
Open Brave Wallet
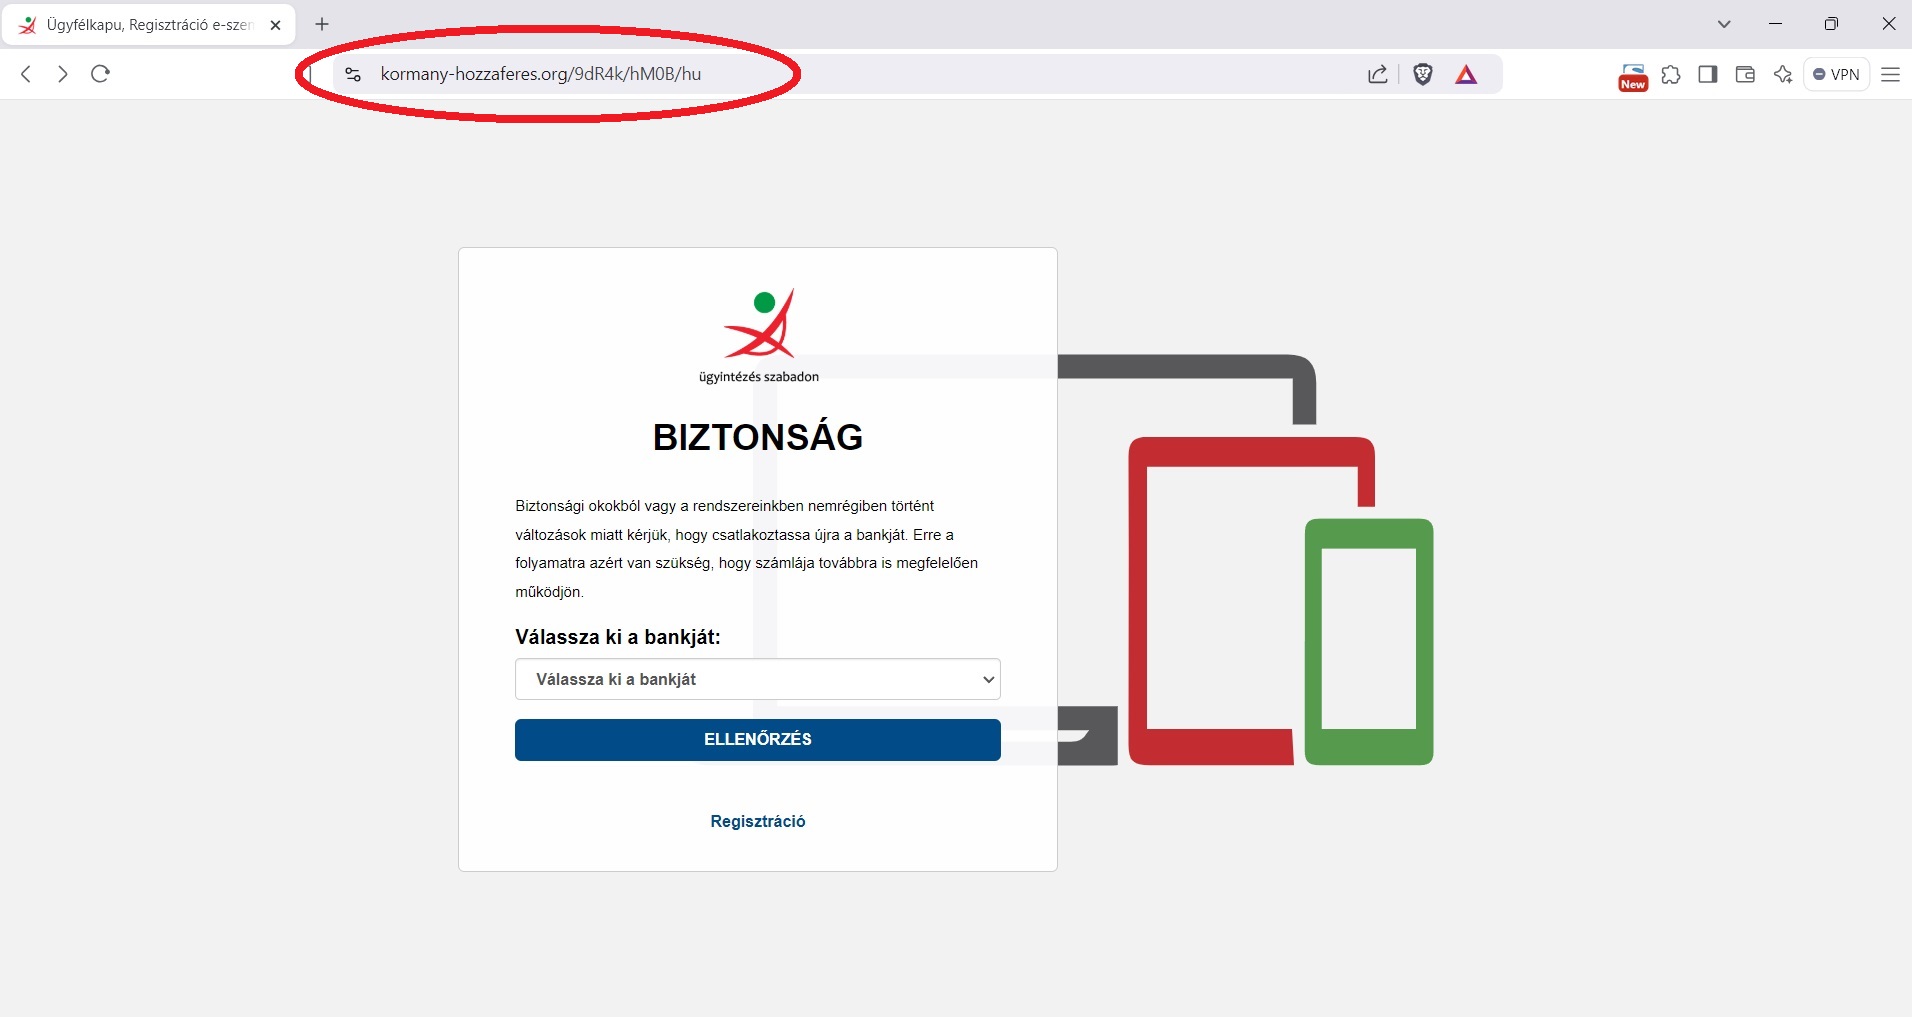[1745, 74]
